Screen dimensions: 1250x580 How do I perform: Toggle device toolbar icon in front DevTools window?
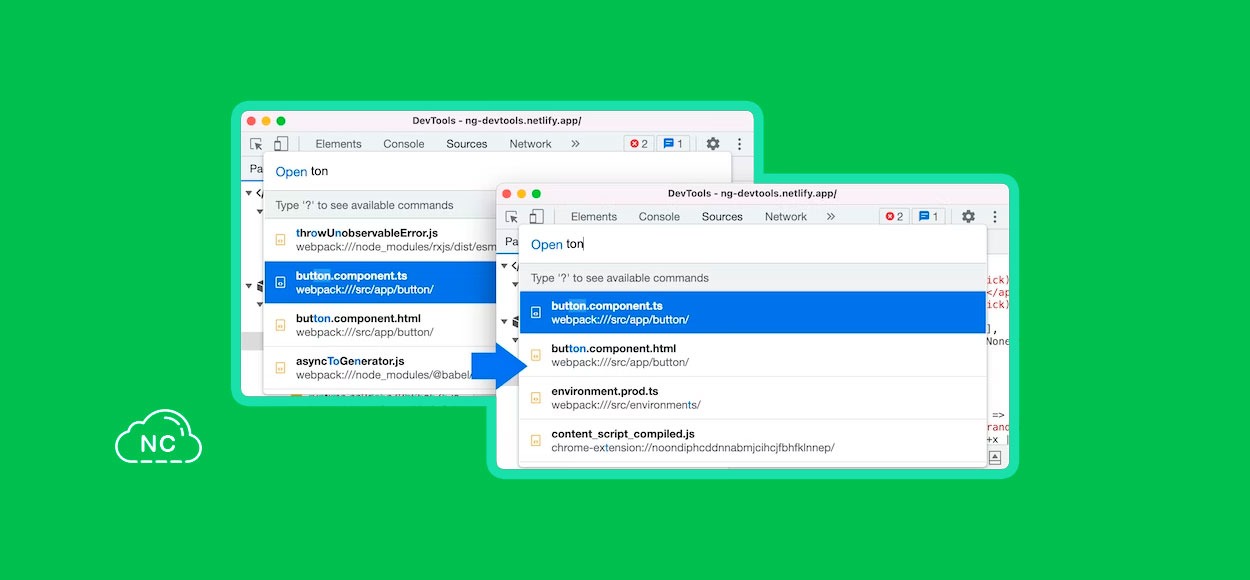(537, 217)
